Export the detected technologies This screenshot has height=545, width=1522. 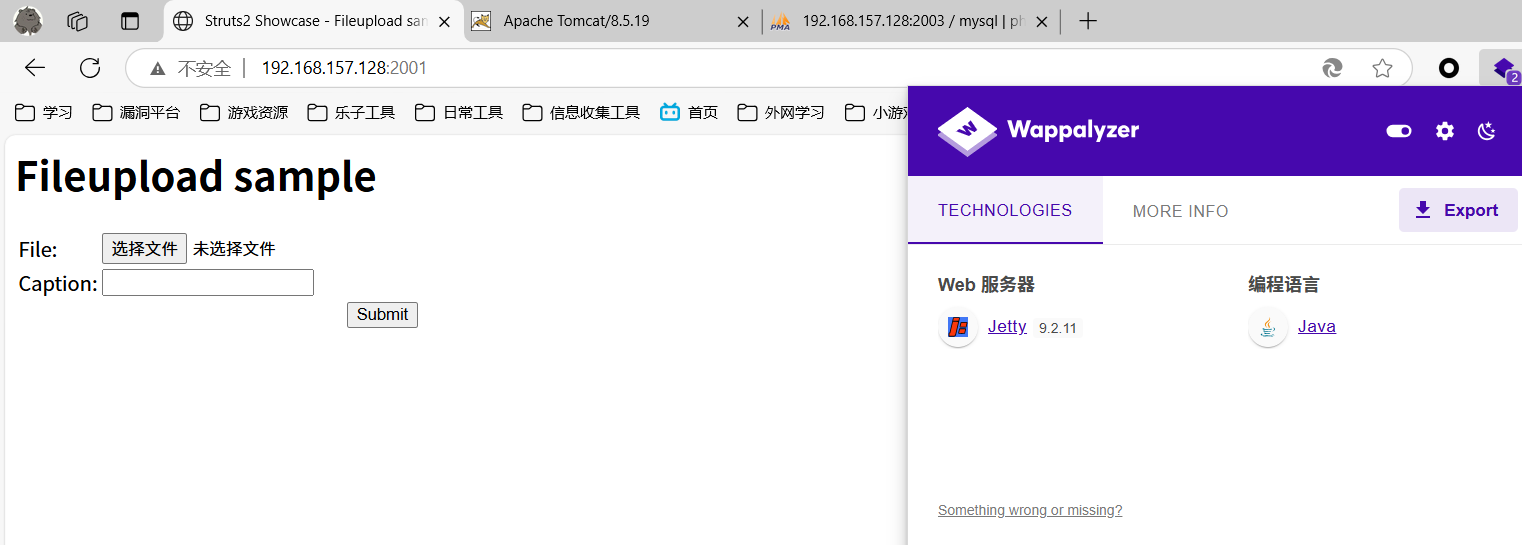tap(1458, 210)
